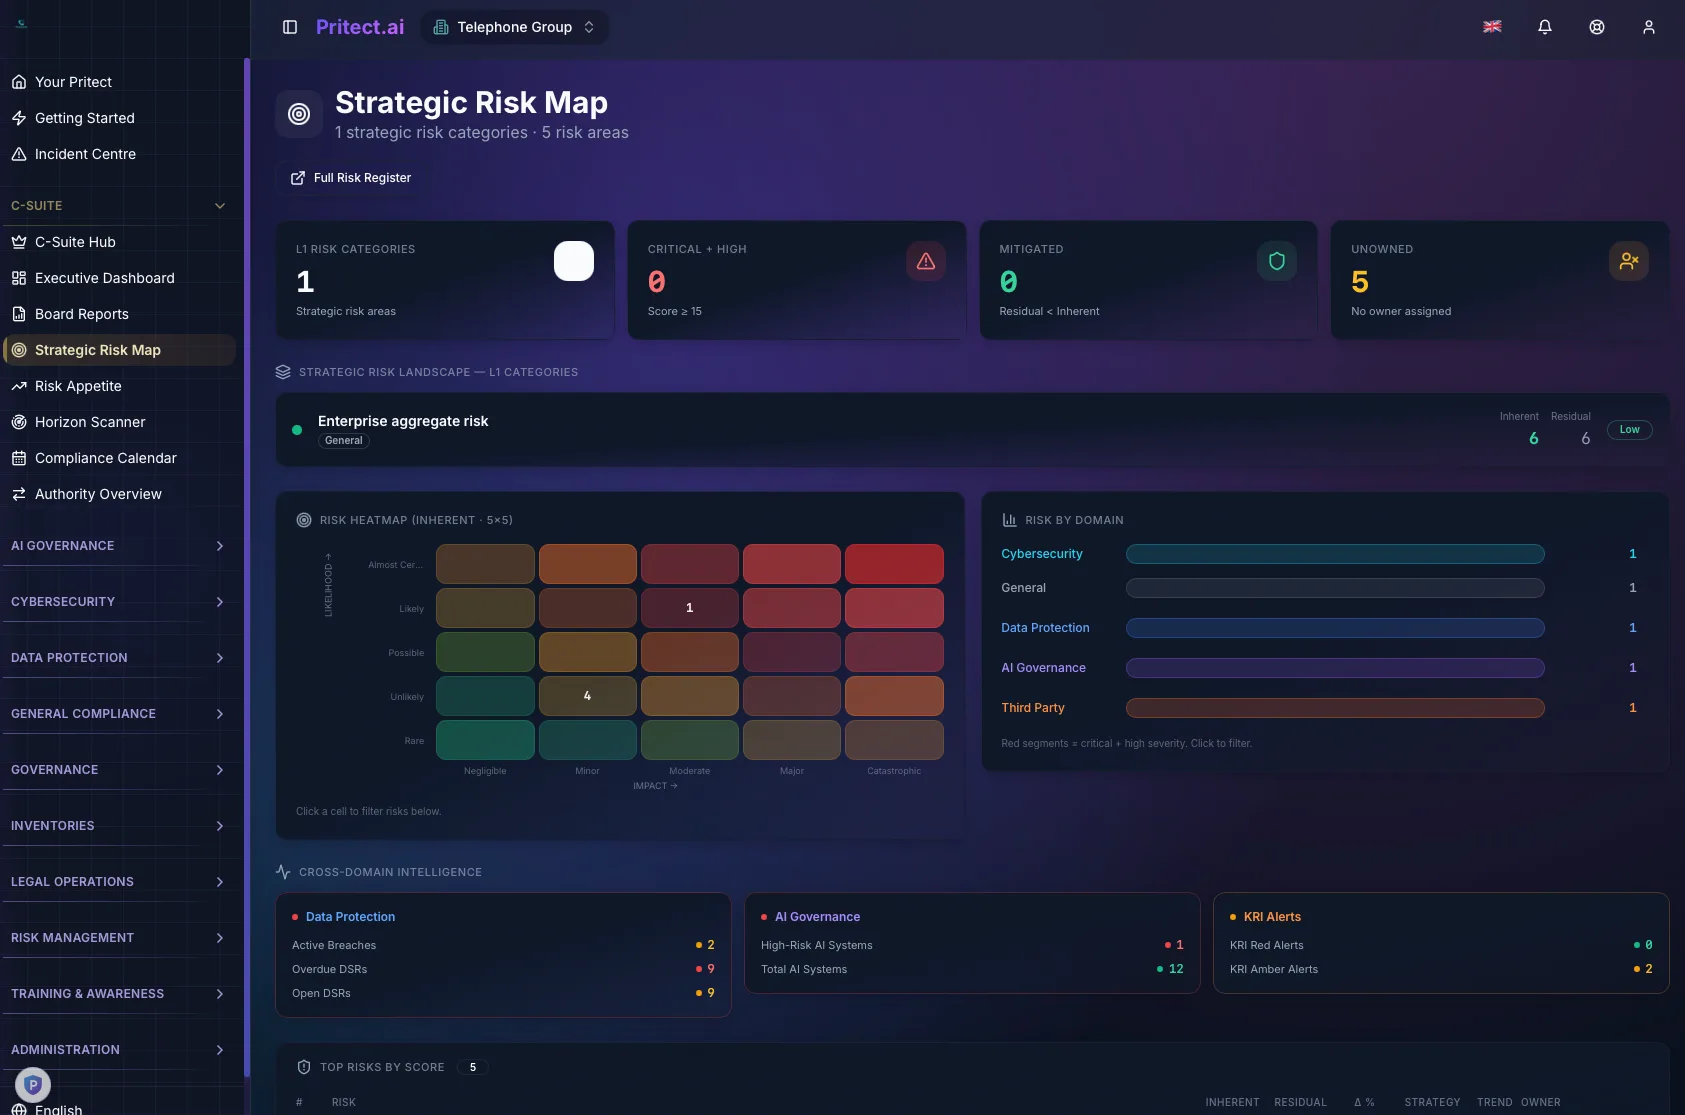Click the Pritect.ai logo
1685x1115 pixels.
[x=360, y=27]
